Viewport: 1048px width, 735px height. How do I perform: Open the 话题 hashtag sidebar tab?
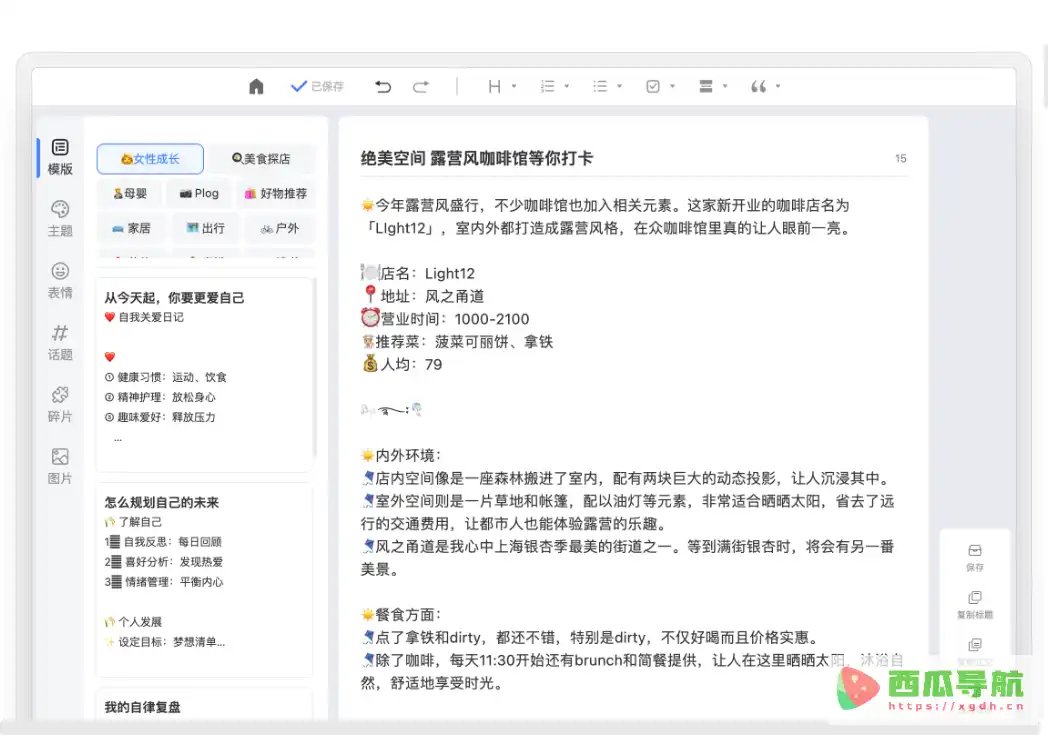point(60,343)
